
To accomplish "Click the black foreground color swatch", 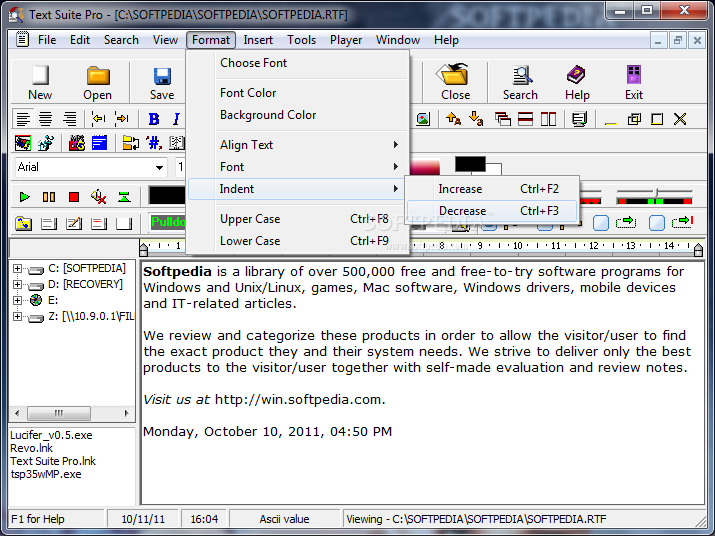I will (470, 164).
